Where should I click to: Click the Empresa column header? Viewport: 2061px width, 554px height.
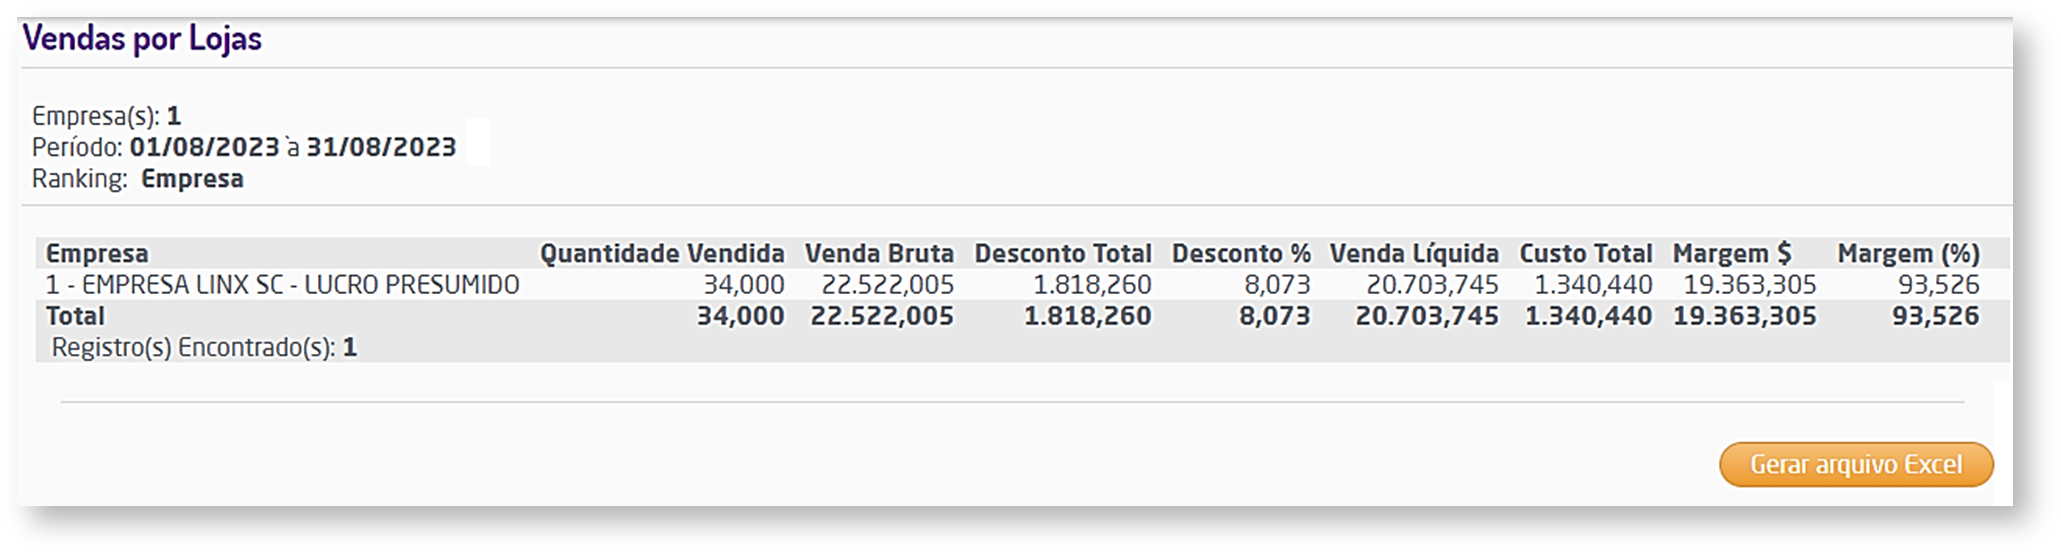coord(97,254)
